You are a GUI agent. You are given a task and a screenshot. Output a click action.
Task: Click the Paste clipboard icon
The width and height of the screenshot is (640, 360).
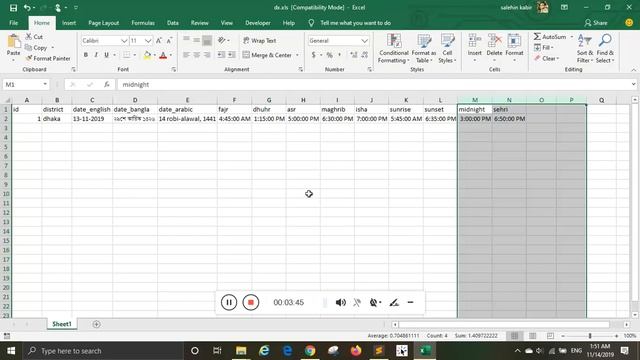pos(13,41)
